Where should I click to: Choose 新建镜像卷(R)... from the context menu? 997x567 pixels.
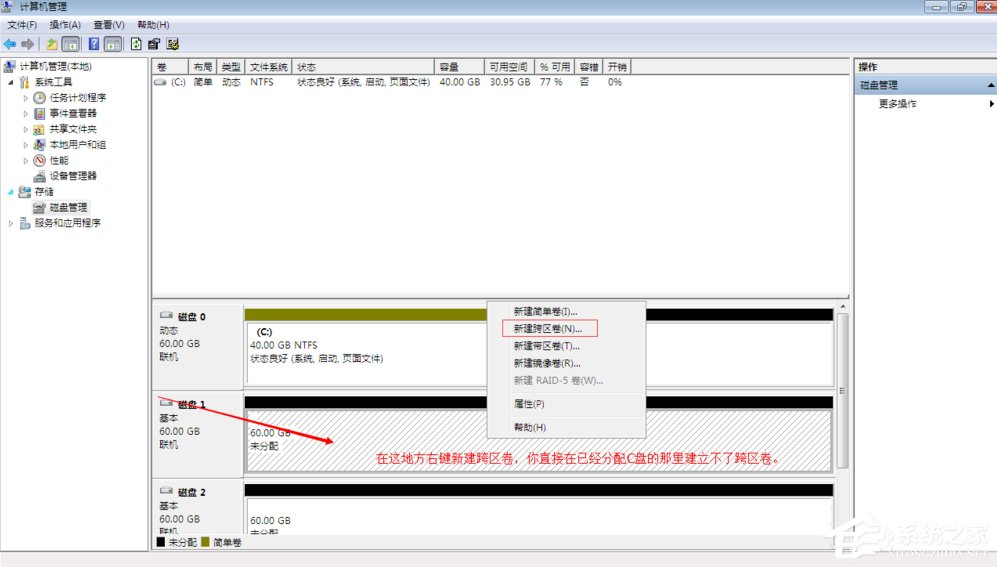click(x=547, y=363)
